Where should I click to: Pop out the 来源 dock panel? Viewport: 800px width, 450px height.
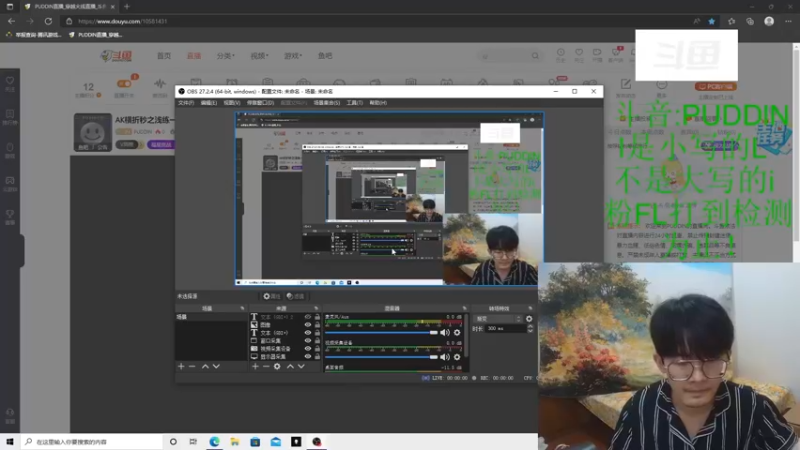(x=316, y=309)
